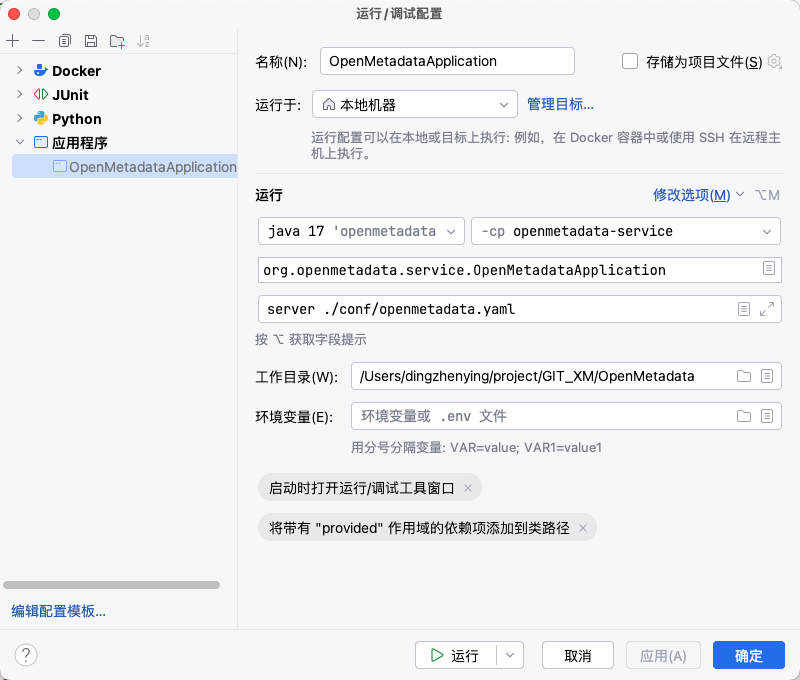Copy the selected configuration
Screen dimensions: 800x680
coord(65,41)
